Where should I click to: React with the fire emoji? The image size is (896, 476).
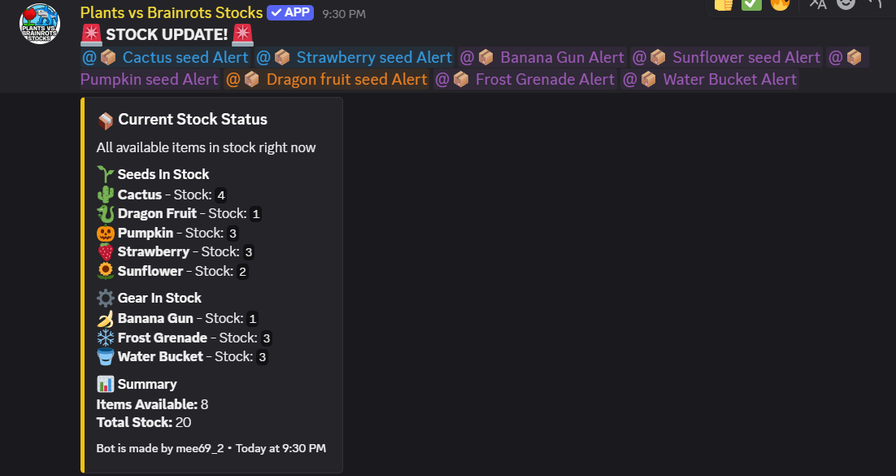click(x=779, y=4)
